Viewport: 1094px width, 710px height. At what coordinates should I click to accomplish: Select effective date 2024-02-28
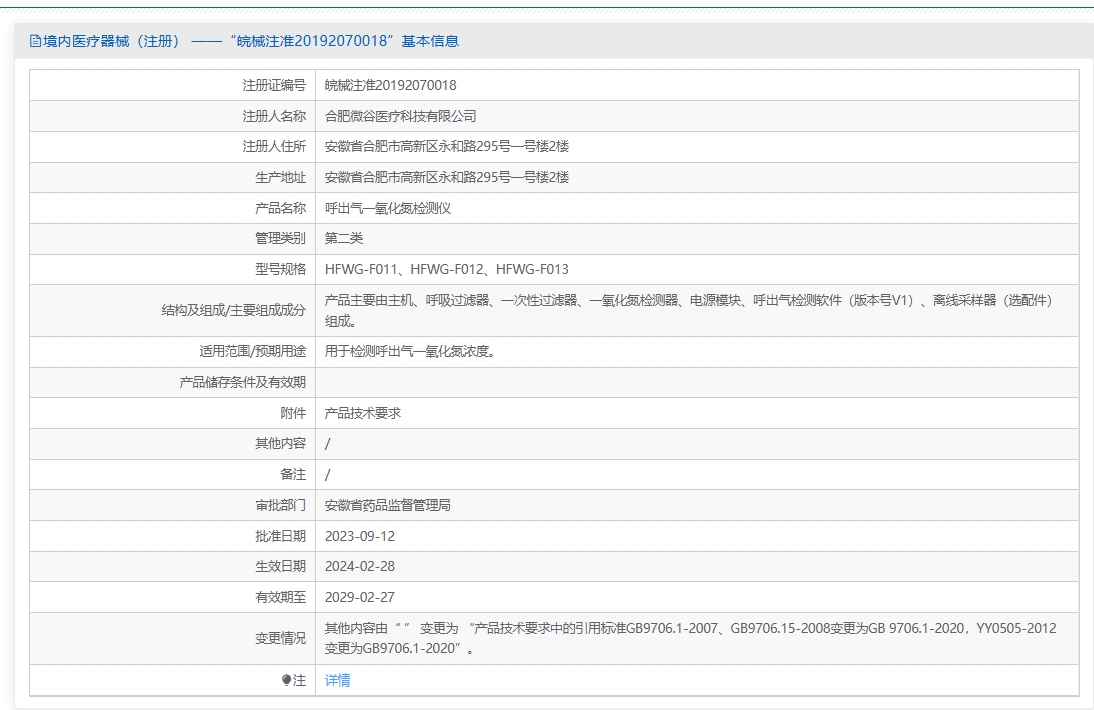pos(360,566)
